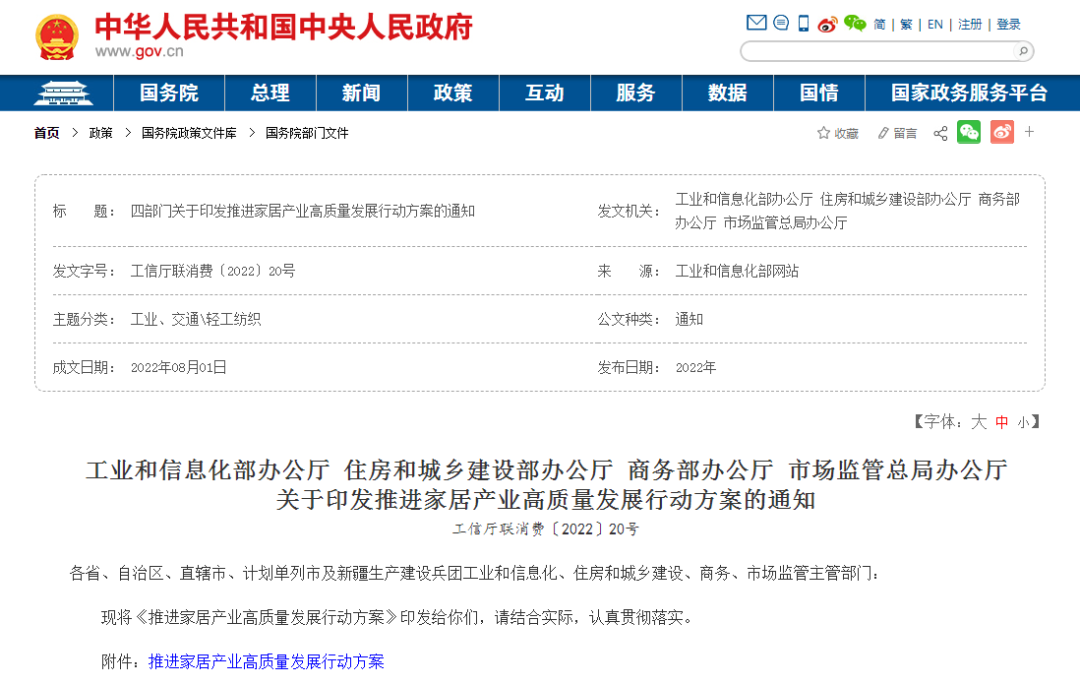
Task: Click the search magnifier icon
Action: [x=1022, y=51]
